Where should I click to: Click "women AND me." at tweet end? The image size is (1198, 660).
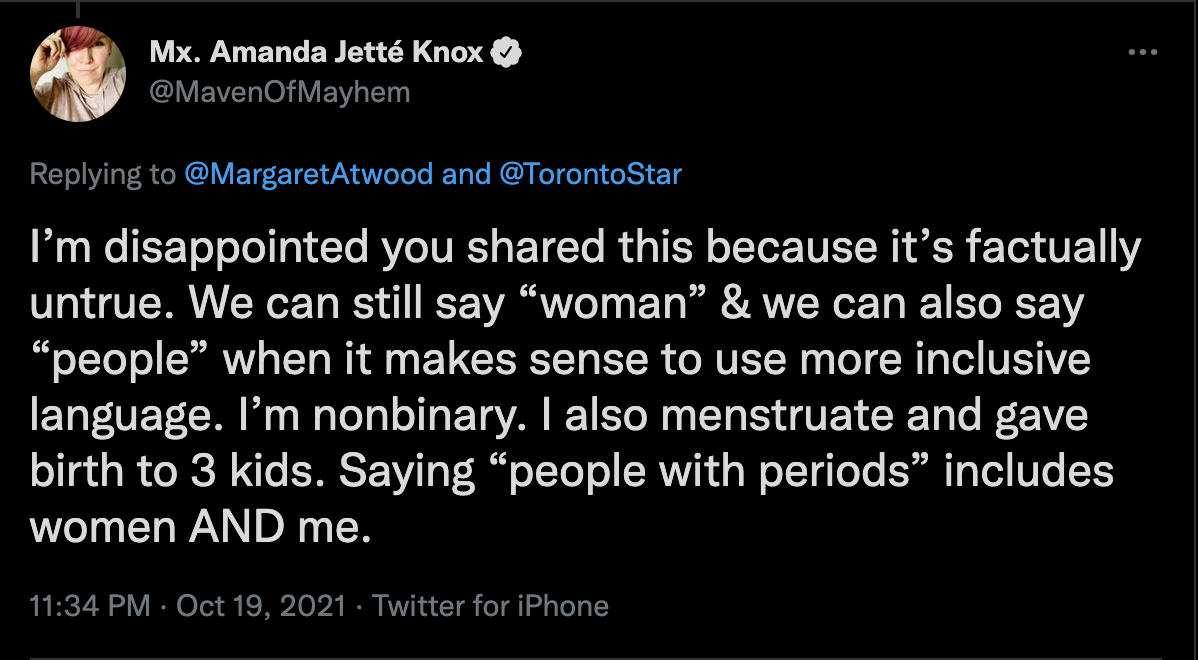pos(201,527)
